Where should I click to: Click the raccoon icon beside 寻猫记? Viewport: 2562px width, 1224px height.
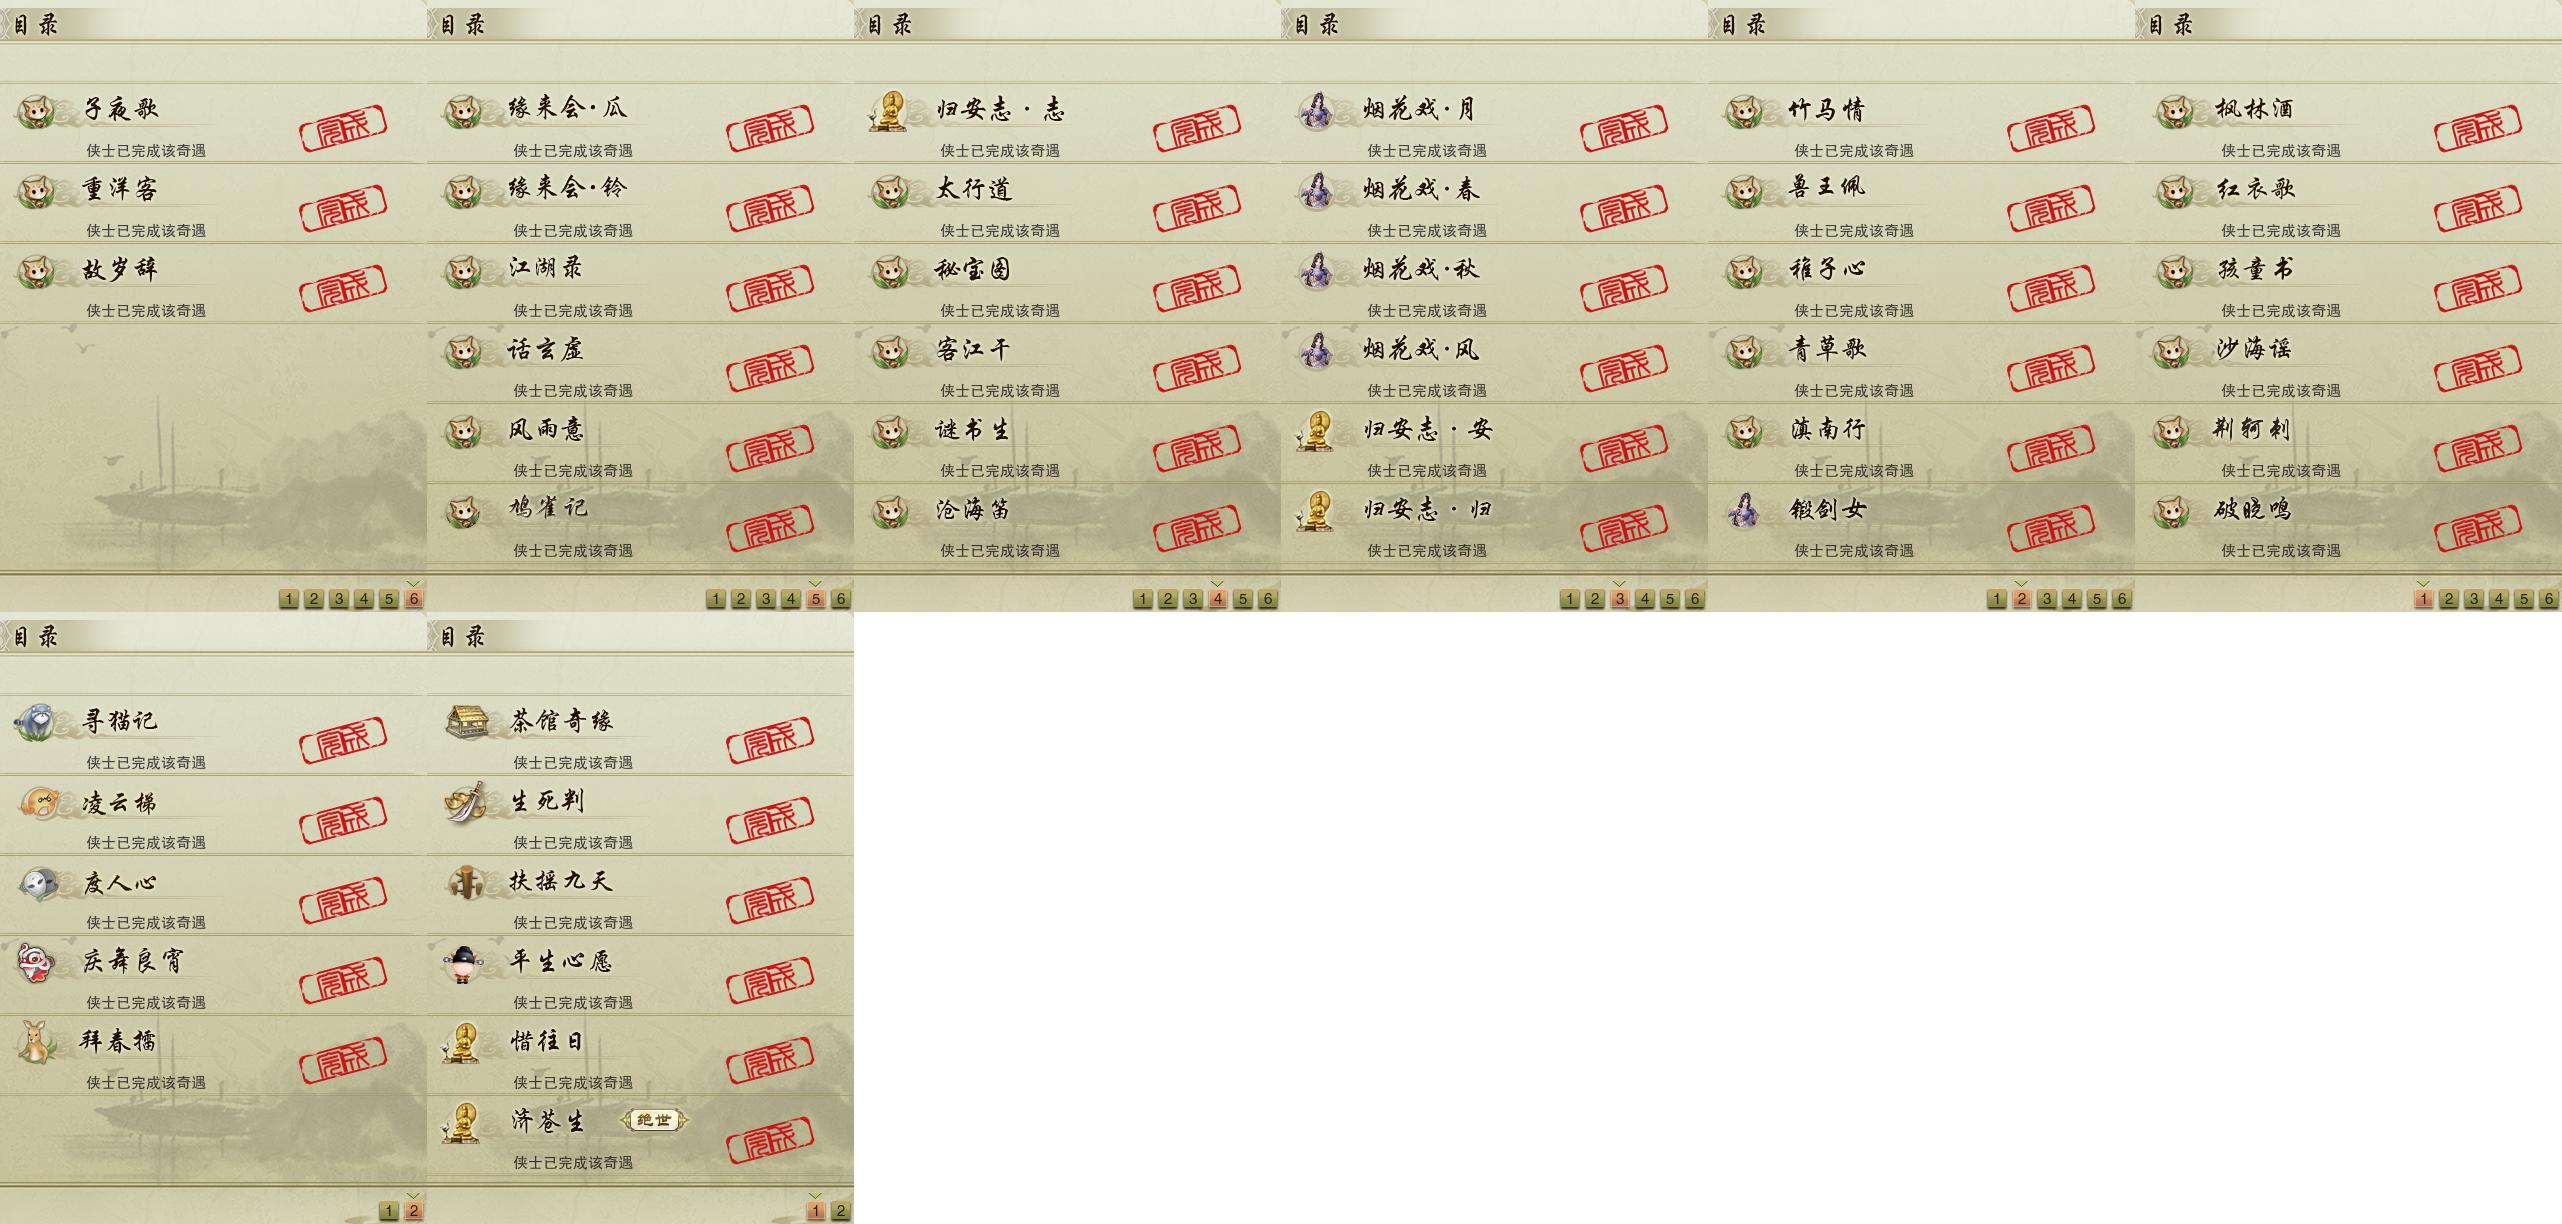(37, 721)
